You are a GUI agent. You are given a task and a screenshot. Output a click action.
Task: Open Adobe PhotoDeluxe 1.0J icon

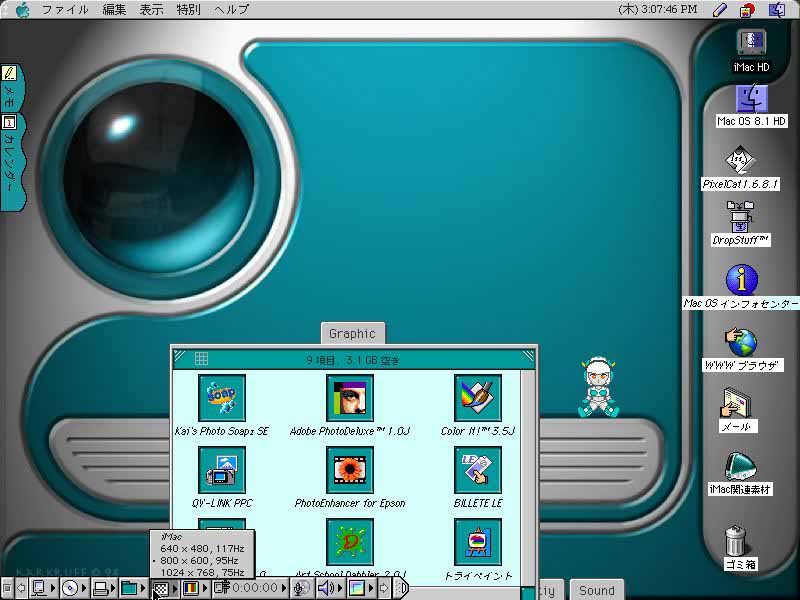pos(349,397)
